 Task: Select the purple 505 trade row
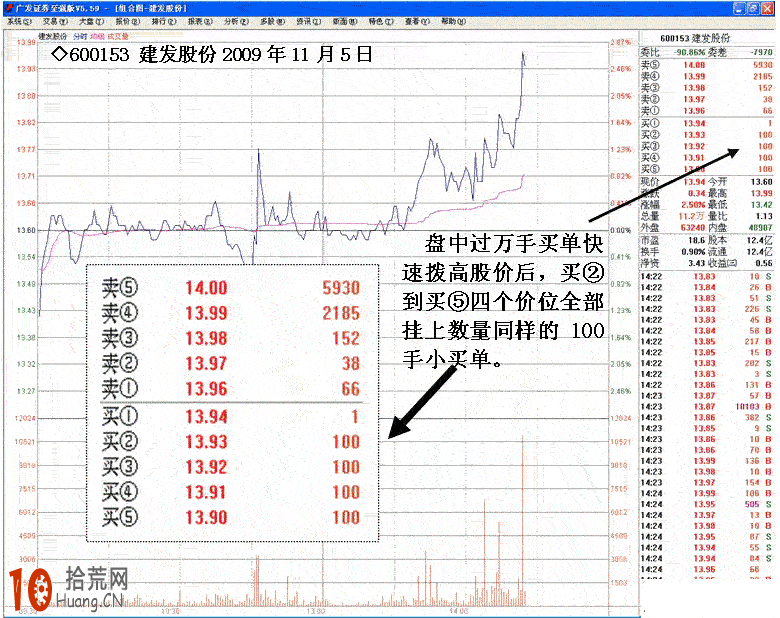[707, 504]
